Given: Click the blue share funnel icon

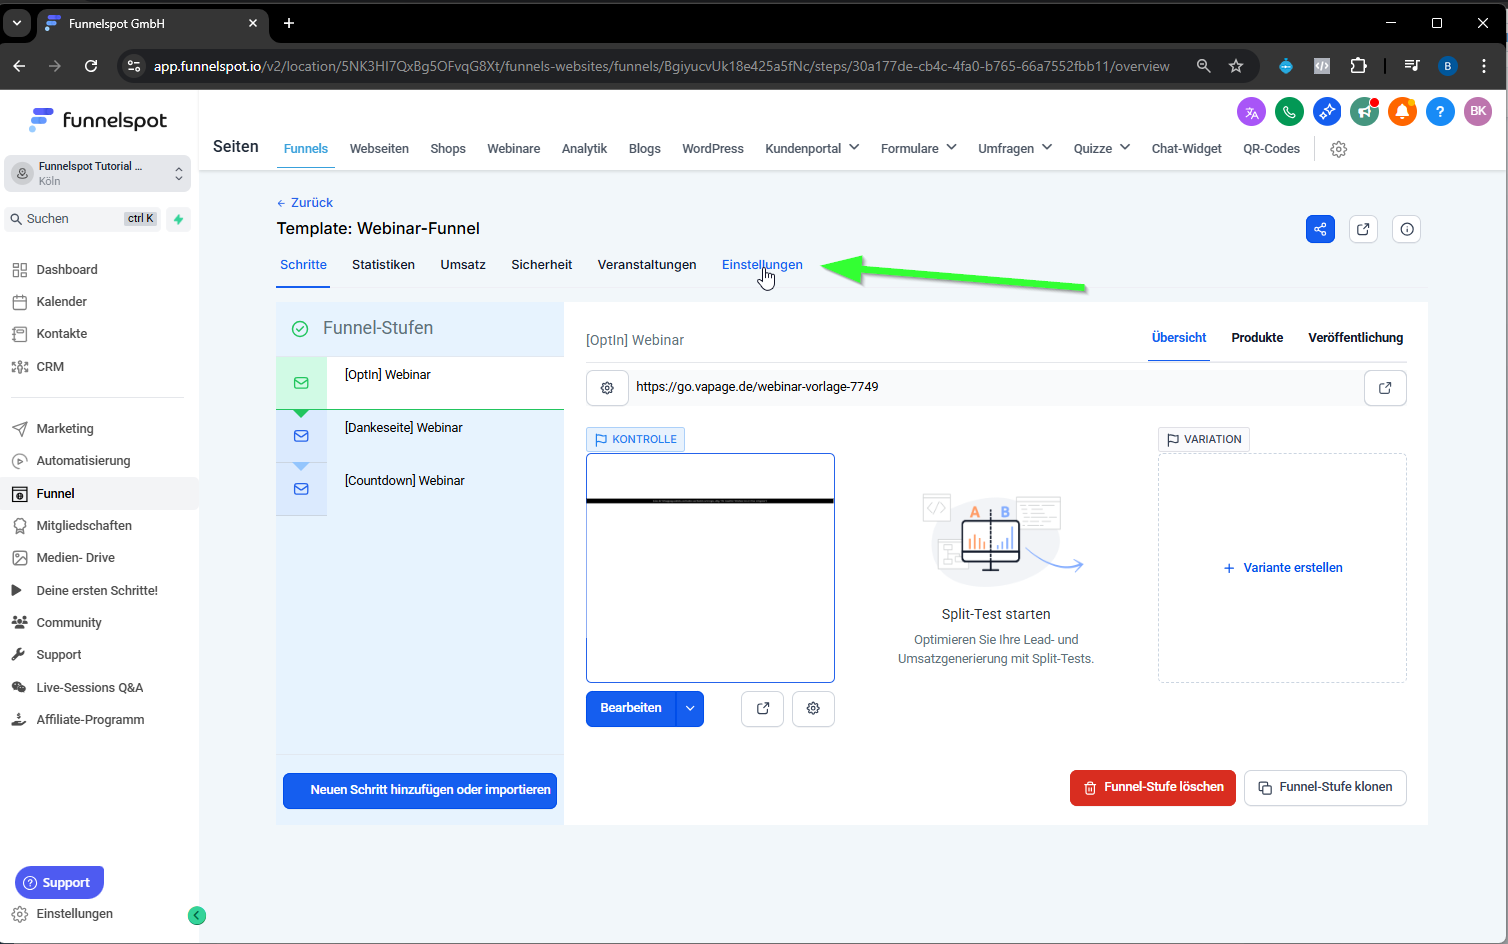Looking at the screenshot, I should coord(1320,229).
